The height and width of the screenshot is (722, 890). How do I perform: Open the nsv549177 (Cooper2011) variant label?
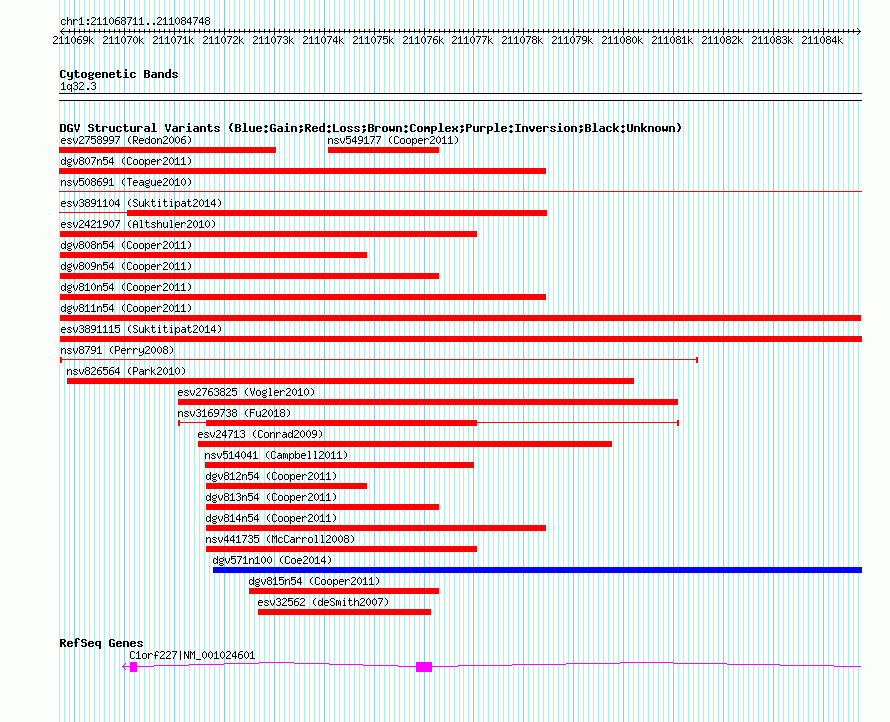(x=393, y=140)
